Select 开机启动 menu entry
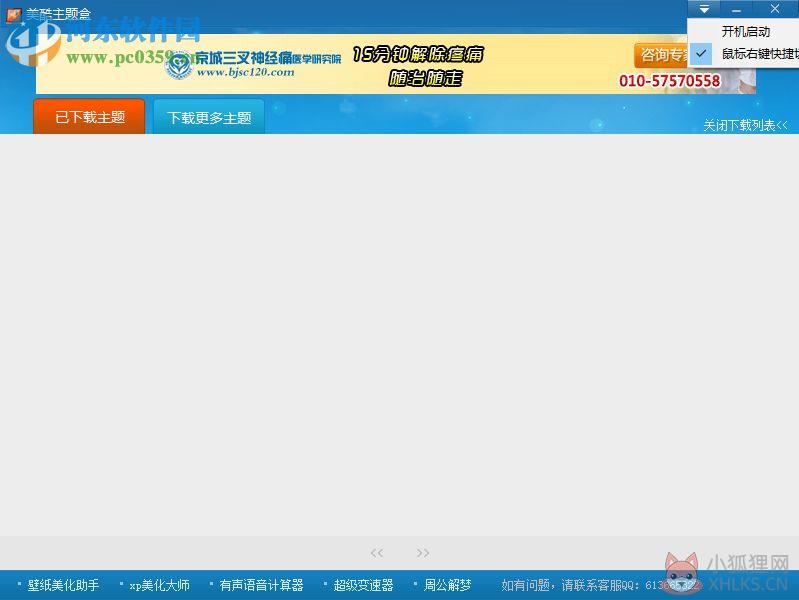The width and height of the screenshot is (799, 600). point(744,32)
